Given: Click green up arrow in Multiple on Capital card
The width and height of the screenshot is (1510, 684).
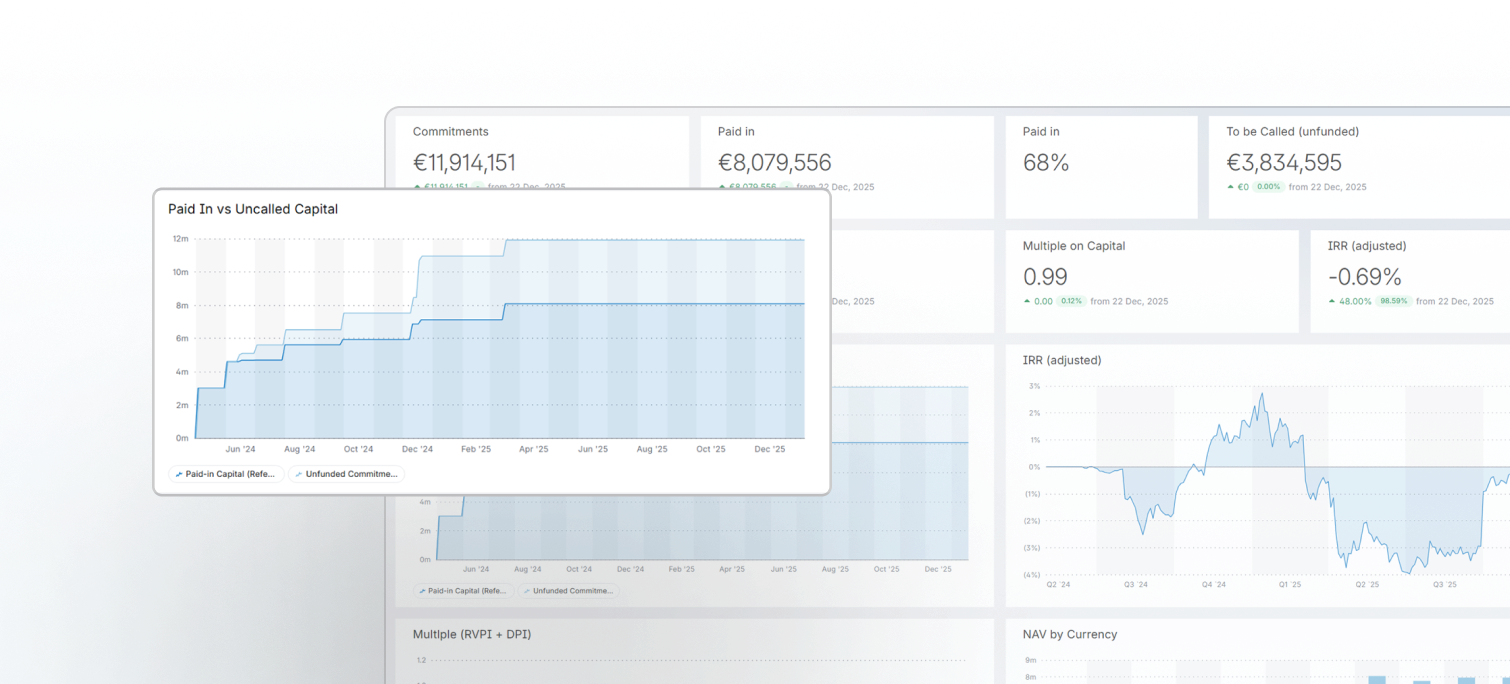Looking at the screenshot, I should click(x=1026, y=301).
